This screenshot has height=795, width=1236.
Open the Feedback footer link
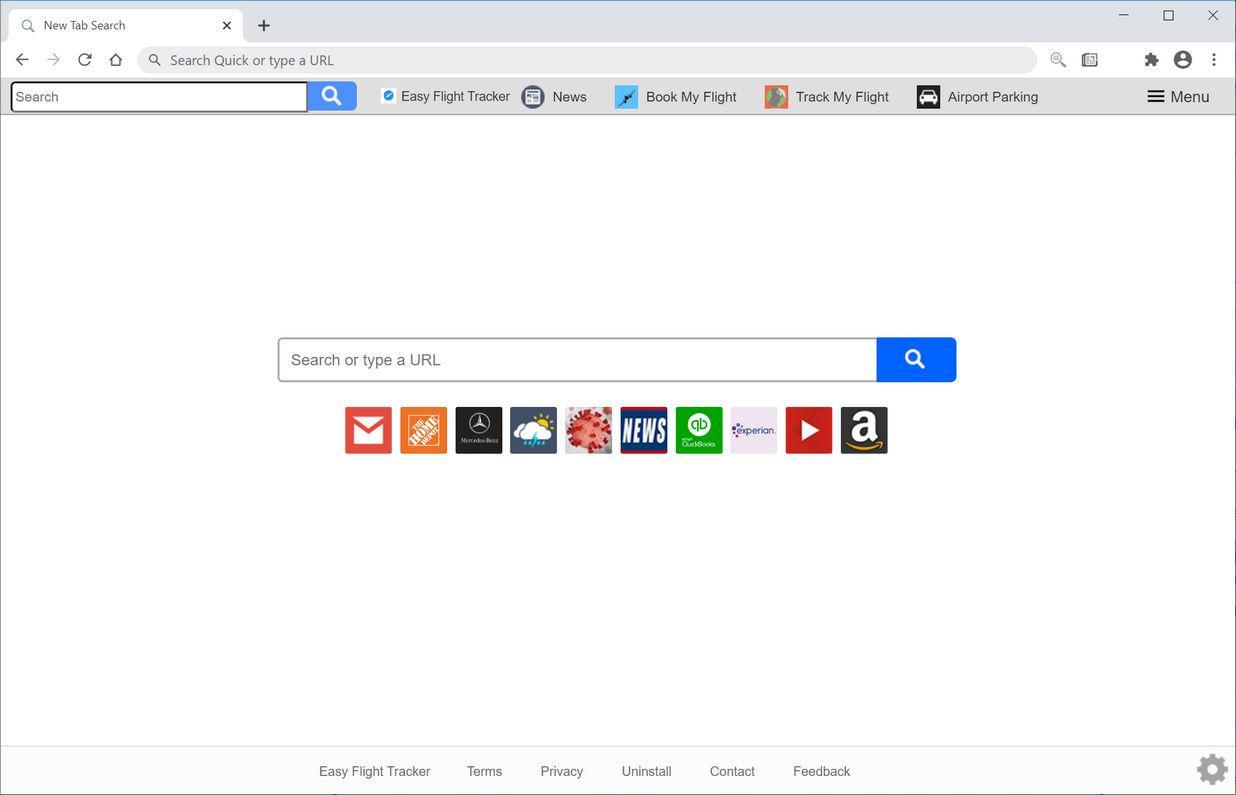pyautogui.click(x=821, y=771)
